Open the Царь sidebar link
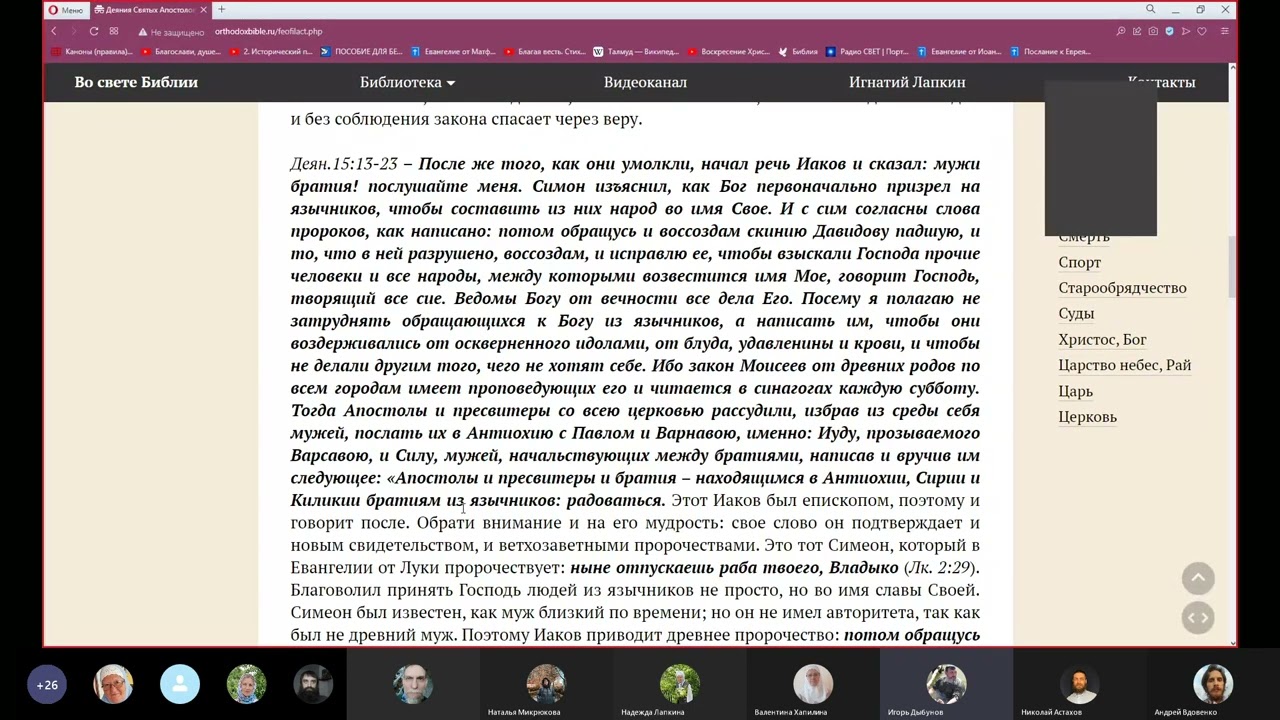The width and height of the screenshot is (1280, 720). click(1075, 391)
